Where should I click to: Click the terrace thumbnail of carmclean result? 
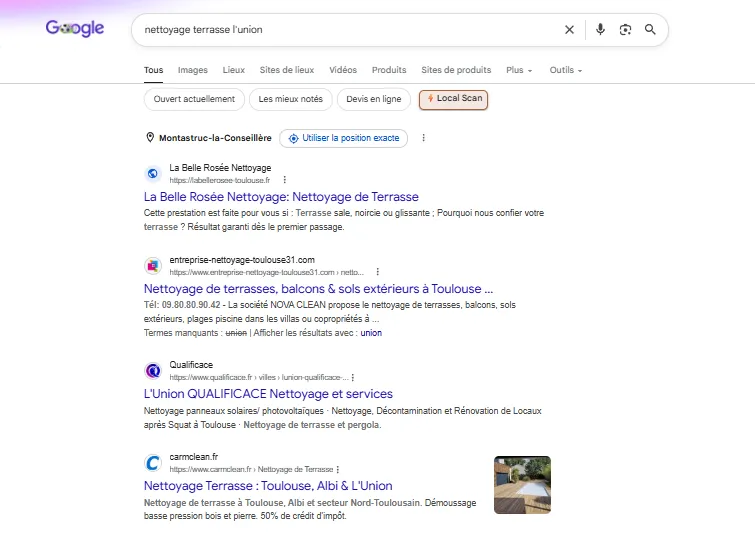tap(522, 485)
